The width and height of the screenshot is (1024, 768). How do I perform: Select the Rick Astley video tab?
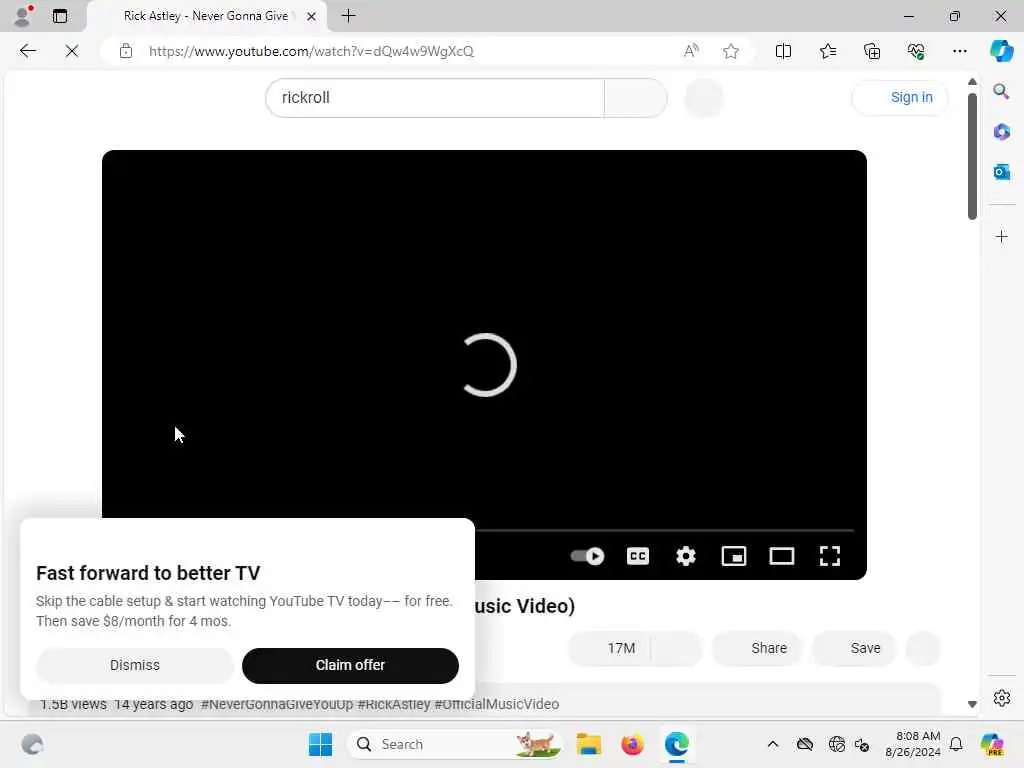[x=206, y=16]
